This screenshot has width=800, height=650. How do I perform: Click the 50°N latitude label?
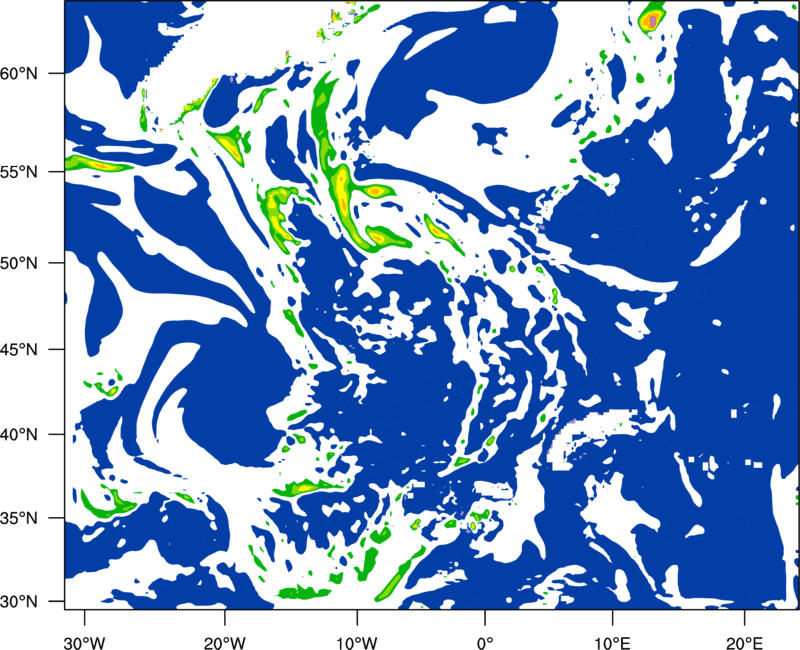19,263
